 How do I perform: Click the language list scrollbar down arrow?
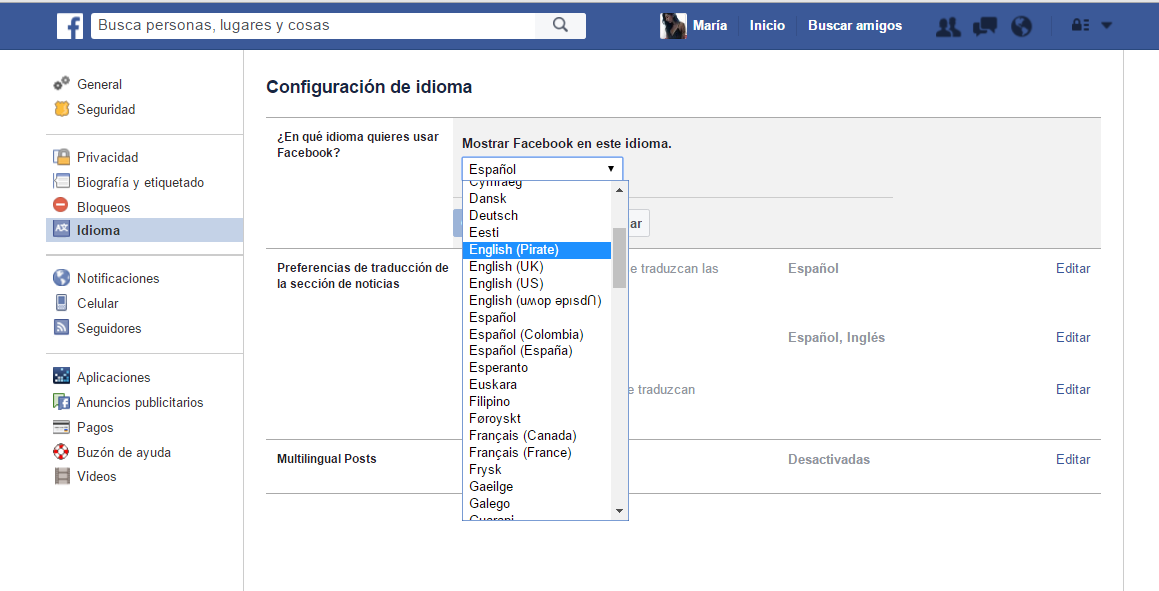(x=619, y=511)
